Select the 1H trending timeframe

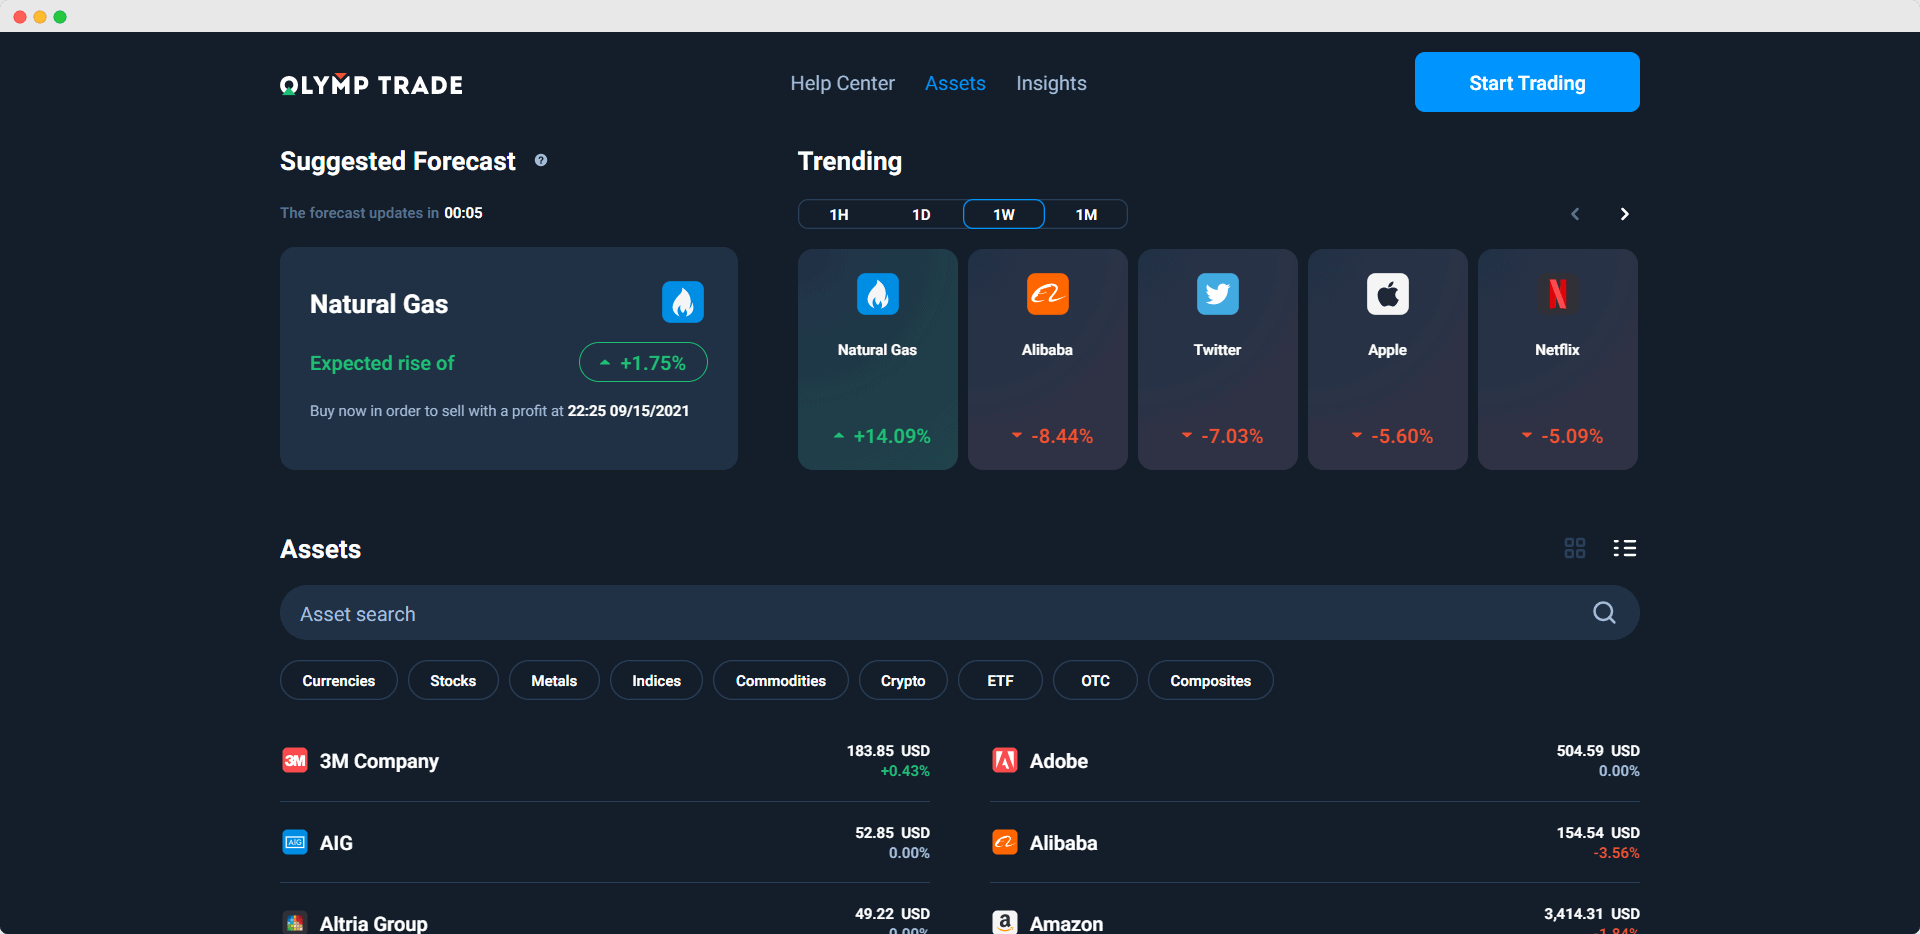click(x=839, y=214)
